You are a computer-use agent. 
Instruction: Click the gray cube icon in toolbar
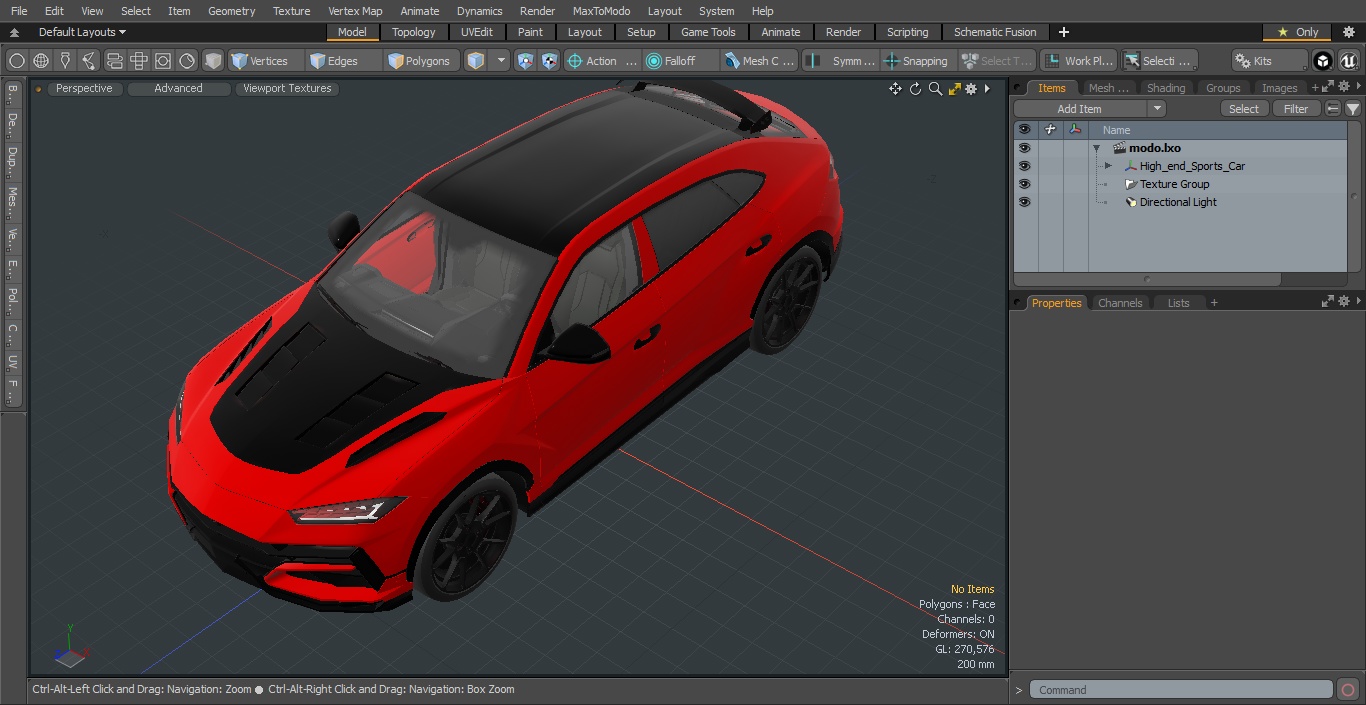(213, 61)
